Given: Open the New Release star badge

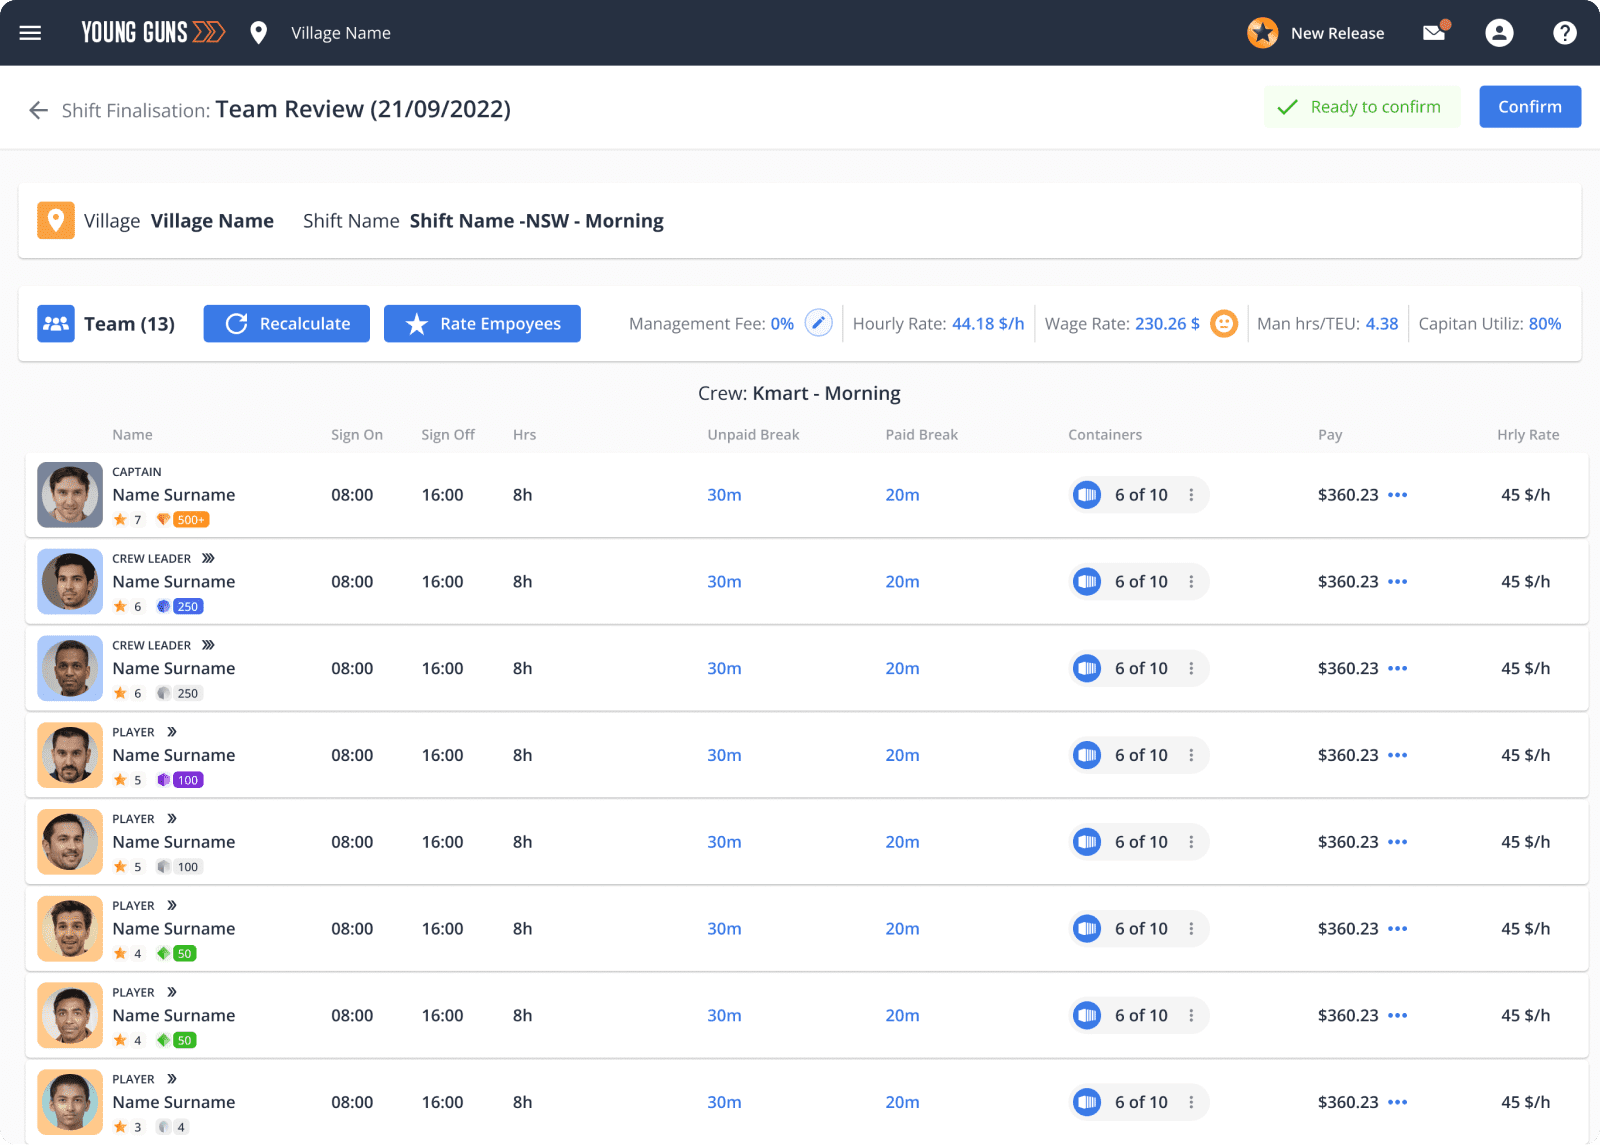Looking at the screenshot, I should tap(1262, 33).
